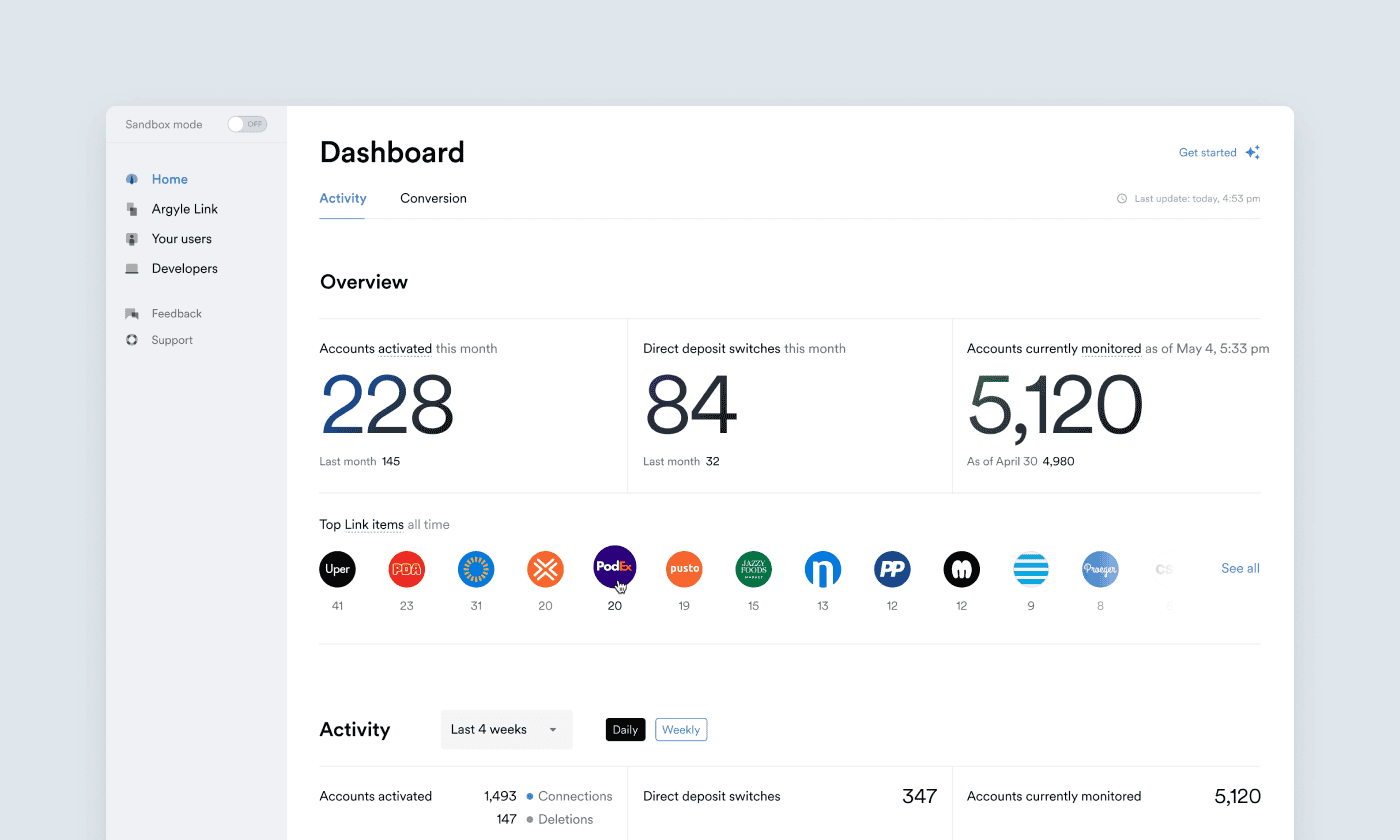Click the sparkle icon beside Get started
The width and height of the screenshot is (1400, 840).
coord(1252,153)
